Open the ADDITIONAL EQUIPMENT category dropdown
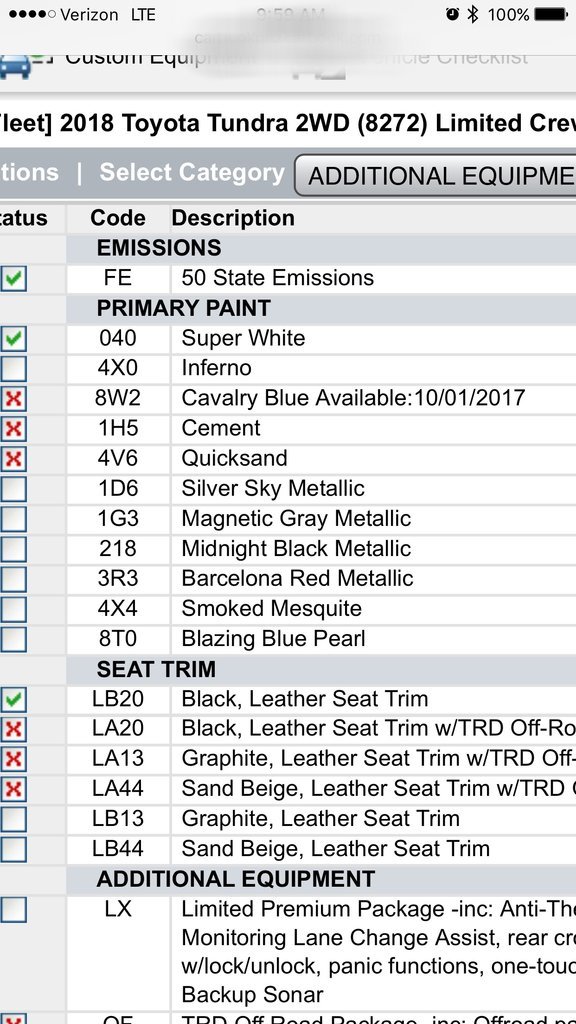576x1024 pixels. coord(435,176)
